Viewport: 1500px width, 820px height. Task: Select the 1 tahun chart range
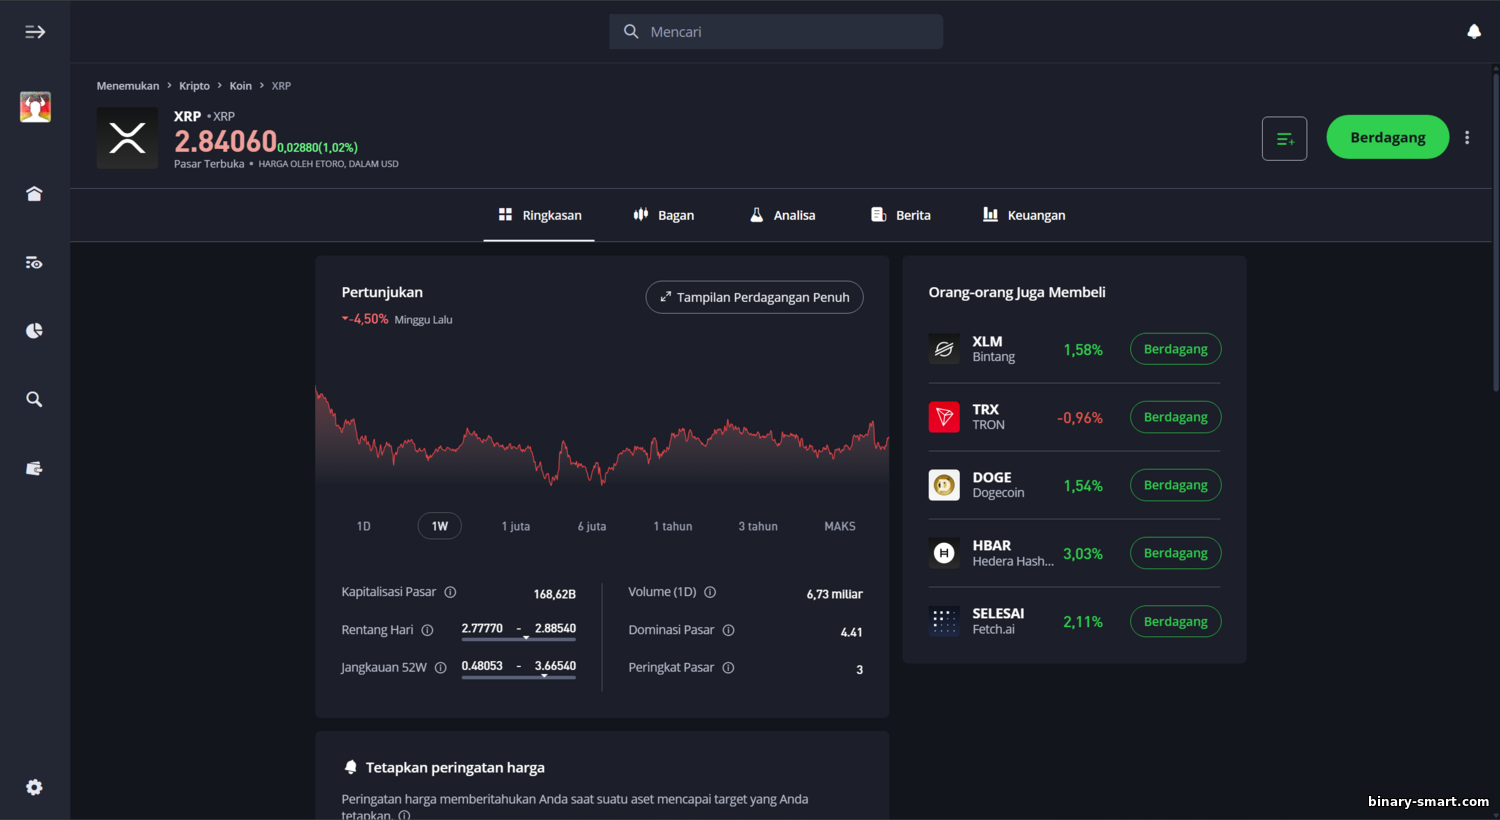(x=672, y=526)
